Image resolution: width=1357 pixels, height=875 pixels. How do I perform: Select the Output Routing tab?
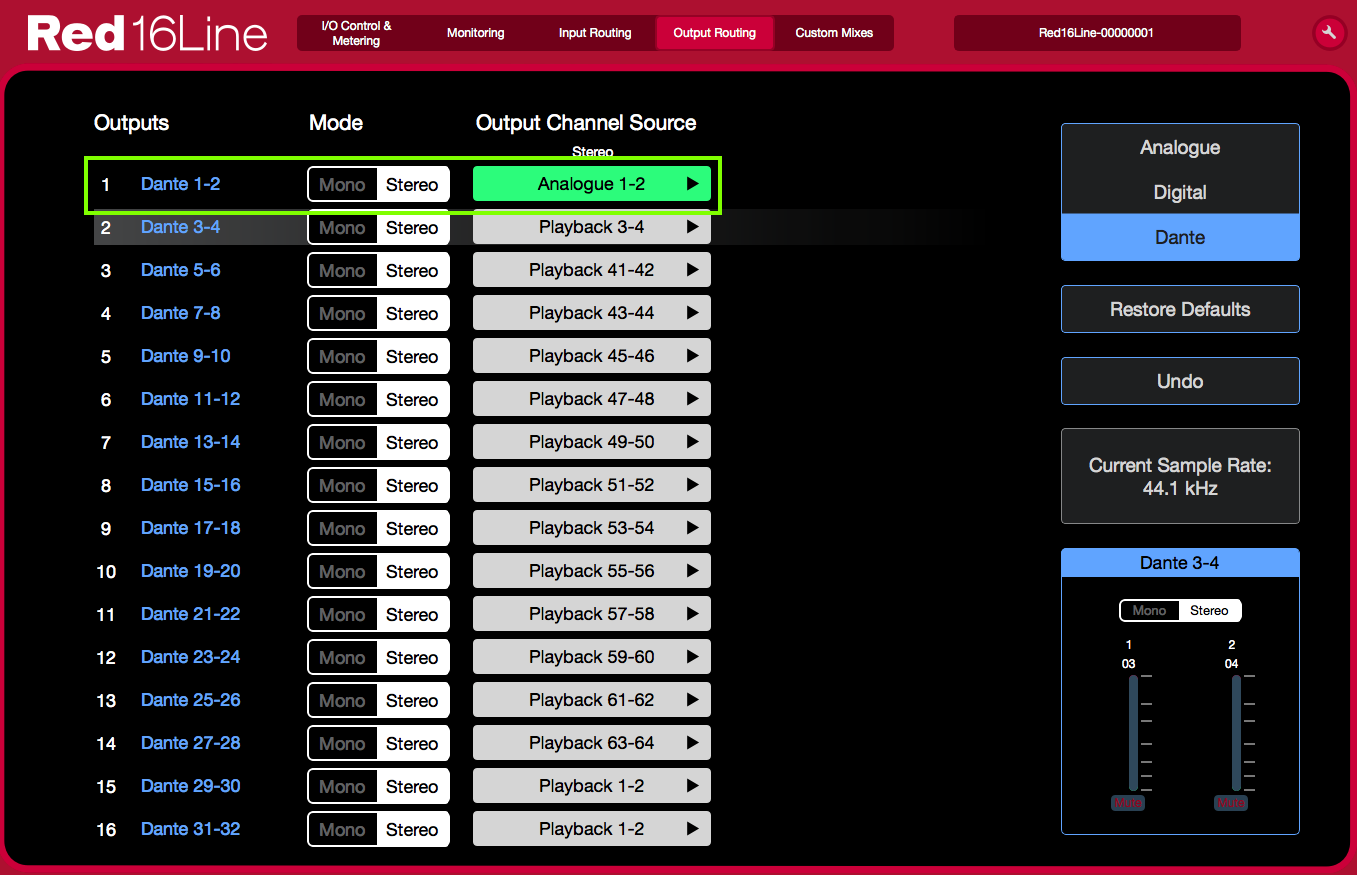[715, 33]
